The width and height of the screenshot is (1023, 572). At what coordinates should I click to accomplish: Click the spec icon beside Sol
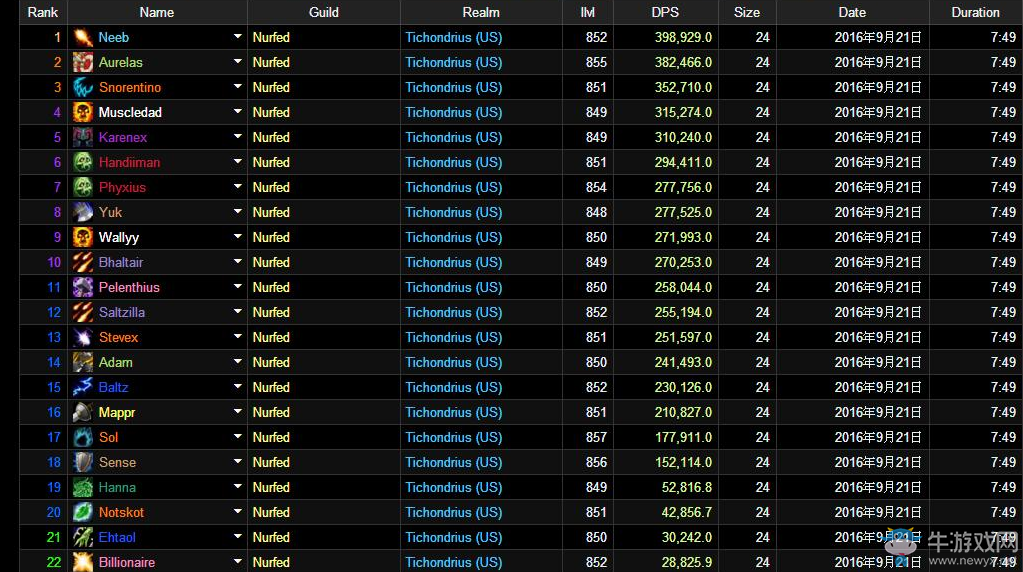pos(83,438)
